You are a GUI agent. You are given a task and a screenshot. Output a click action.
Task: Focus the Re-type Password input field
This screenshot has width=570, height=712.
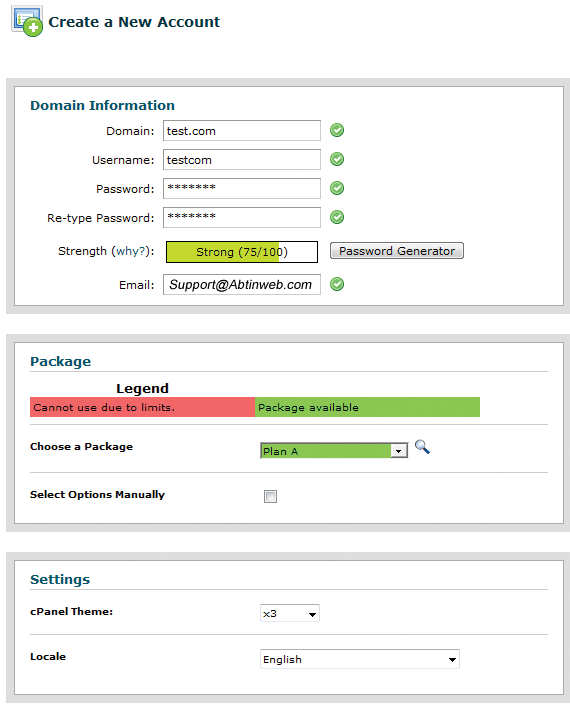(242, 218)
